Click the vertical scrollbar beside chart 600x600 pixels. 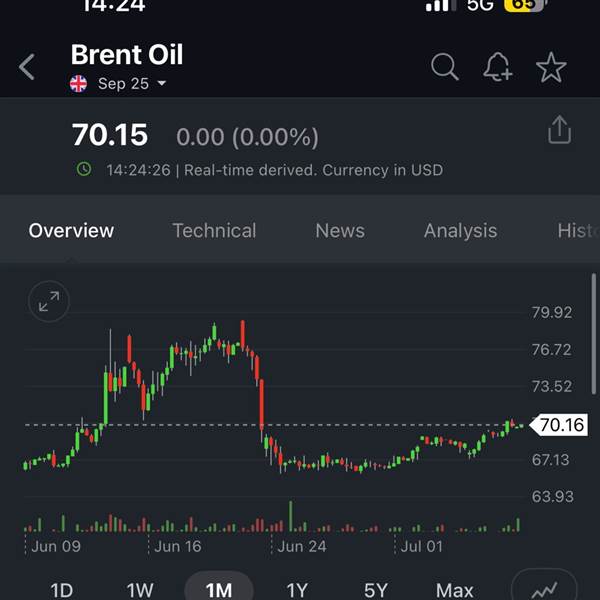pyautogui.click(x=594, y=334)
